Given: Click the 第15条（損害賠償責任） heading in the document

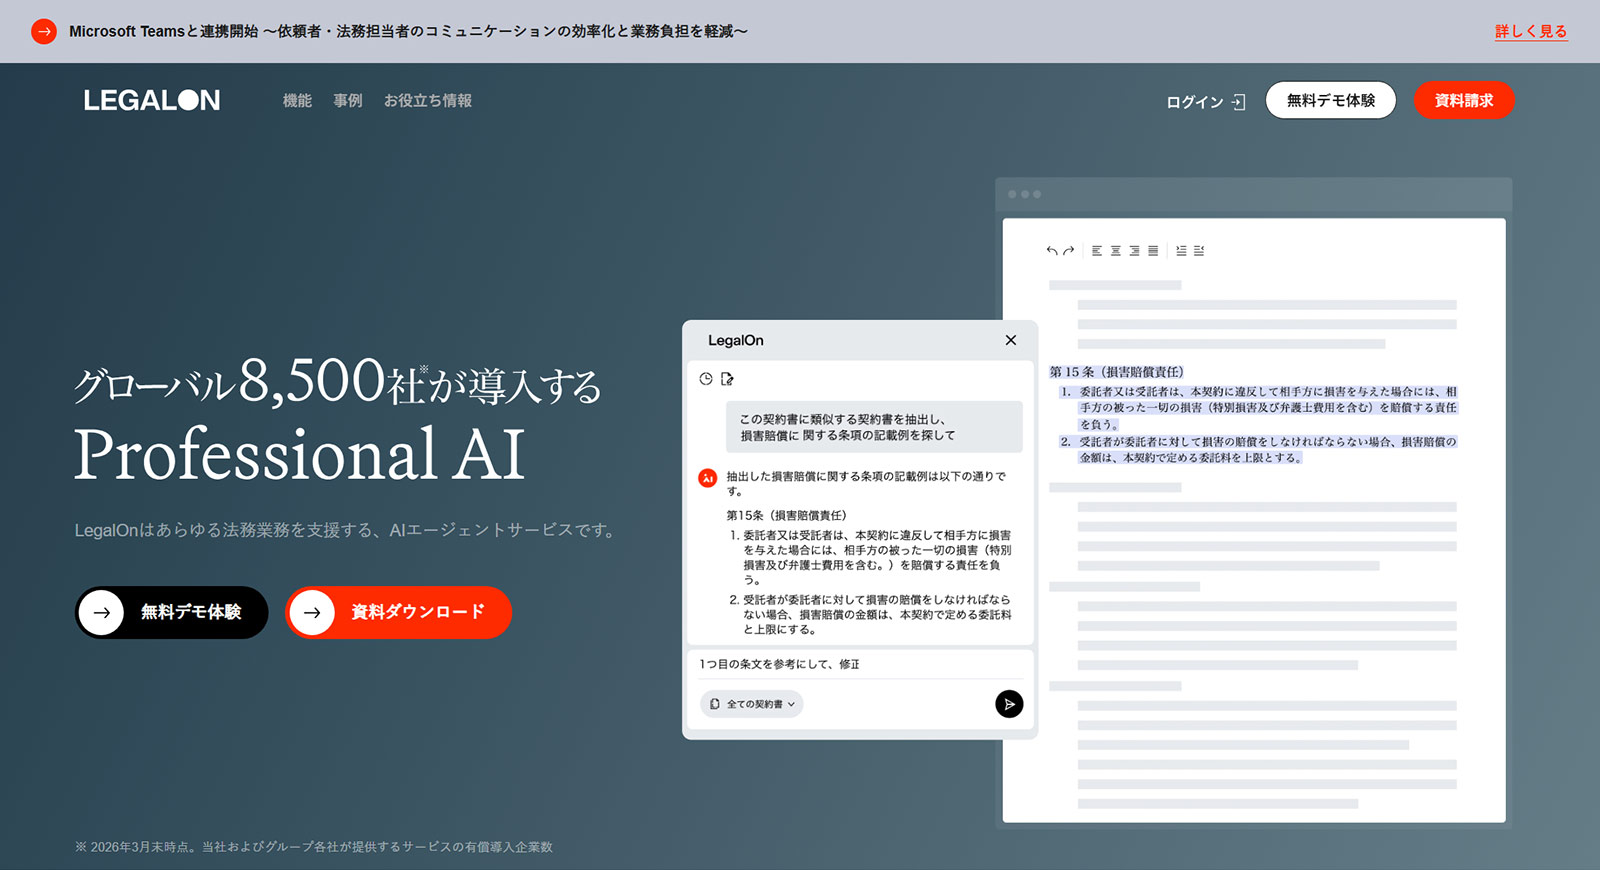Looking at the screenshot, I should (1117, 372).
